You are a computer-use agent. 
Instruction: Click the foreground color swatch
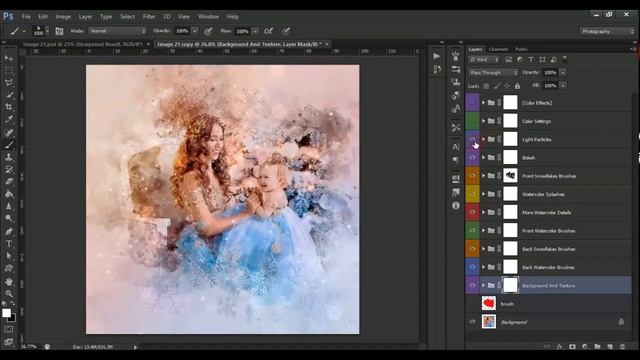pyautogui.click(x=6, y=313)
